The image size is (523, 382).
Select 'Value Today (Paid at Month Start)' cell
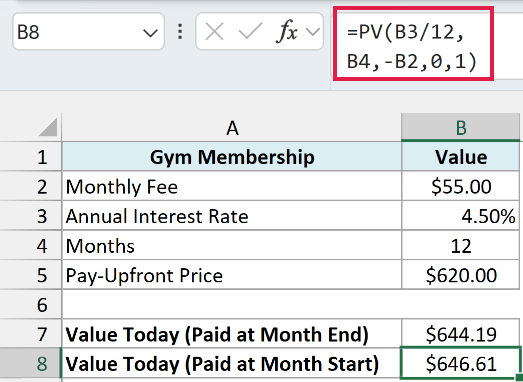(x=232, y=363)
